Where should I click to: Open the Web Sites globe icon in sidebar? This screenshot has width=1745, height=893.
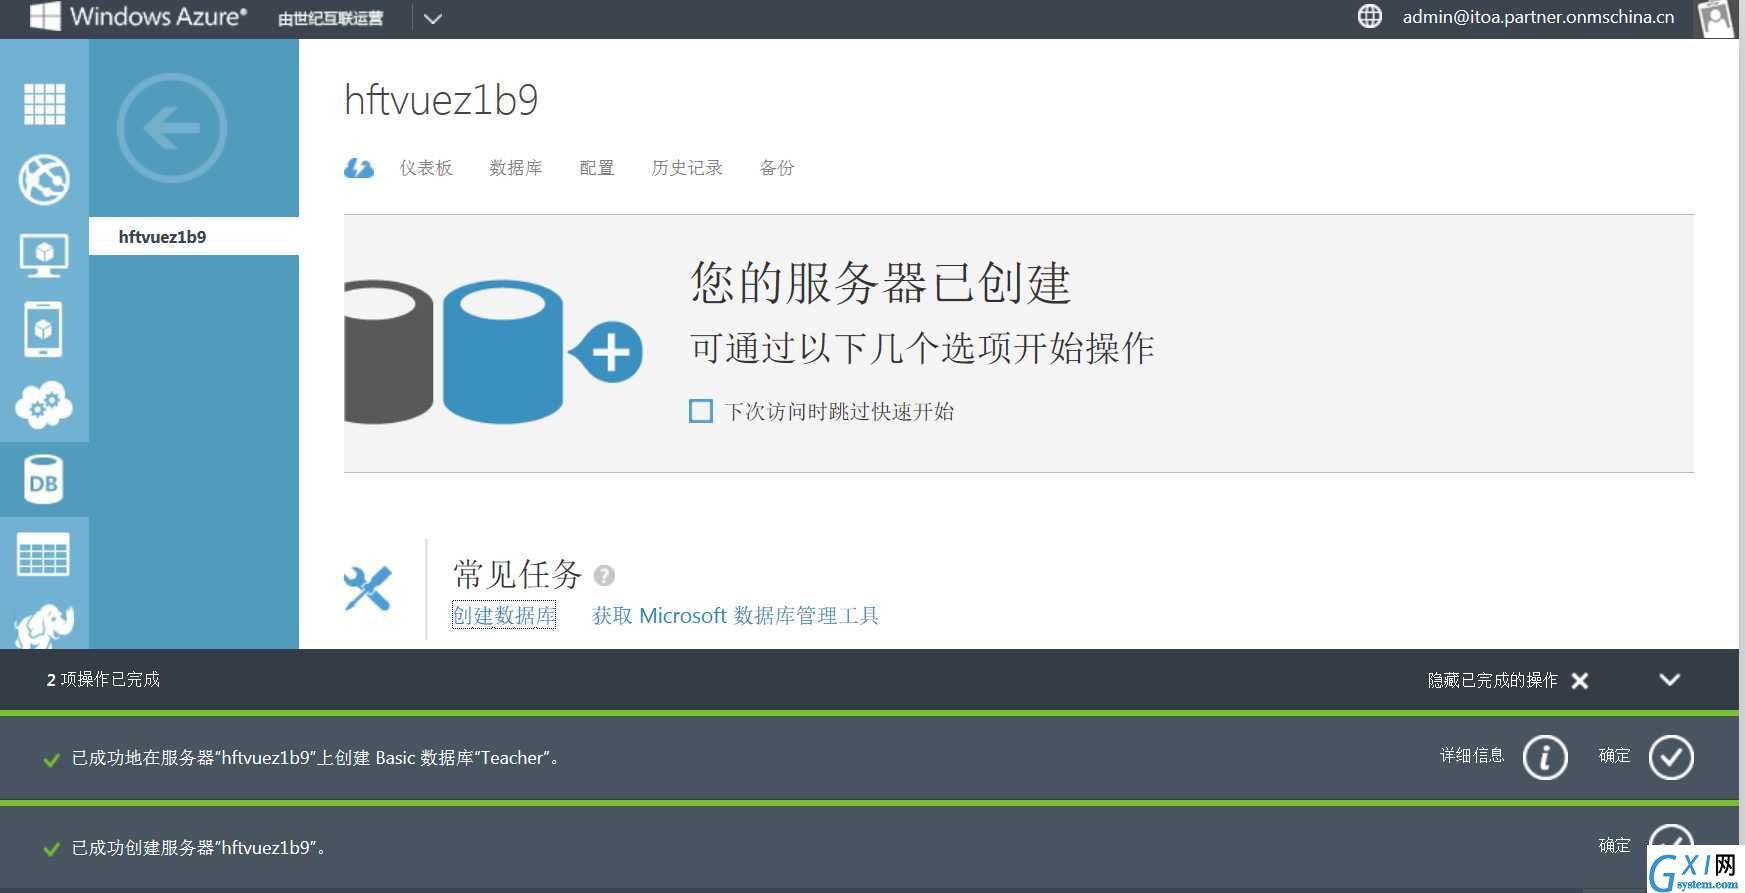click(x=44, y=180)
